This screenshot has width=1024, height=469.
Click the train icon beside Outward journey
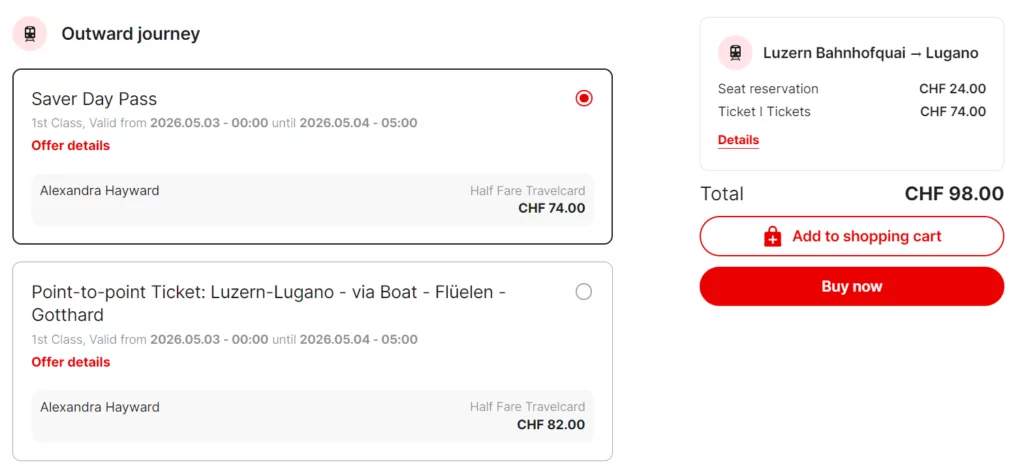pyautogui.click(x=30, y=34)
